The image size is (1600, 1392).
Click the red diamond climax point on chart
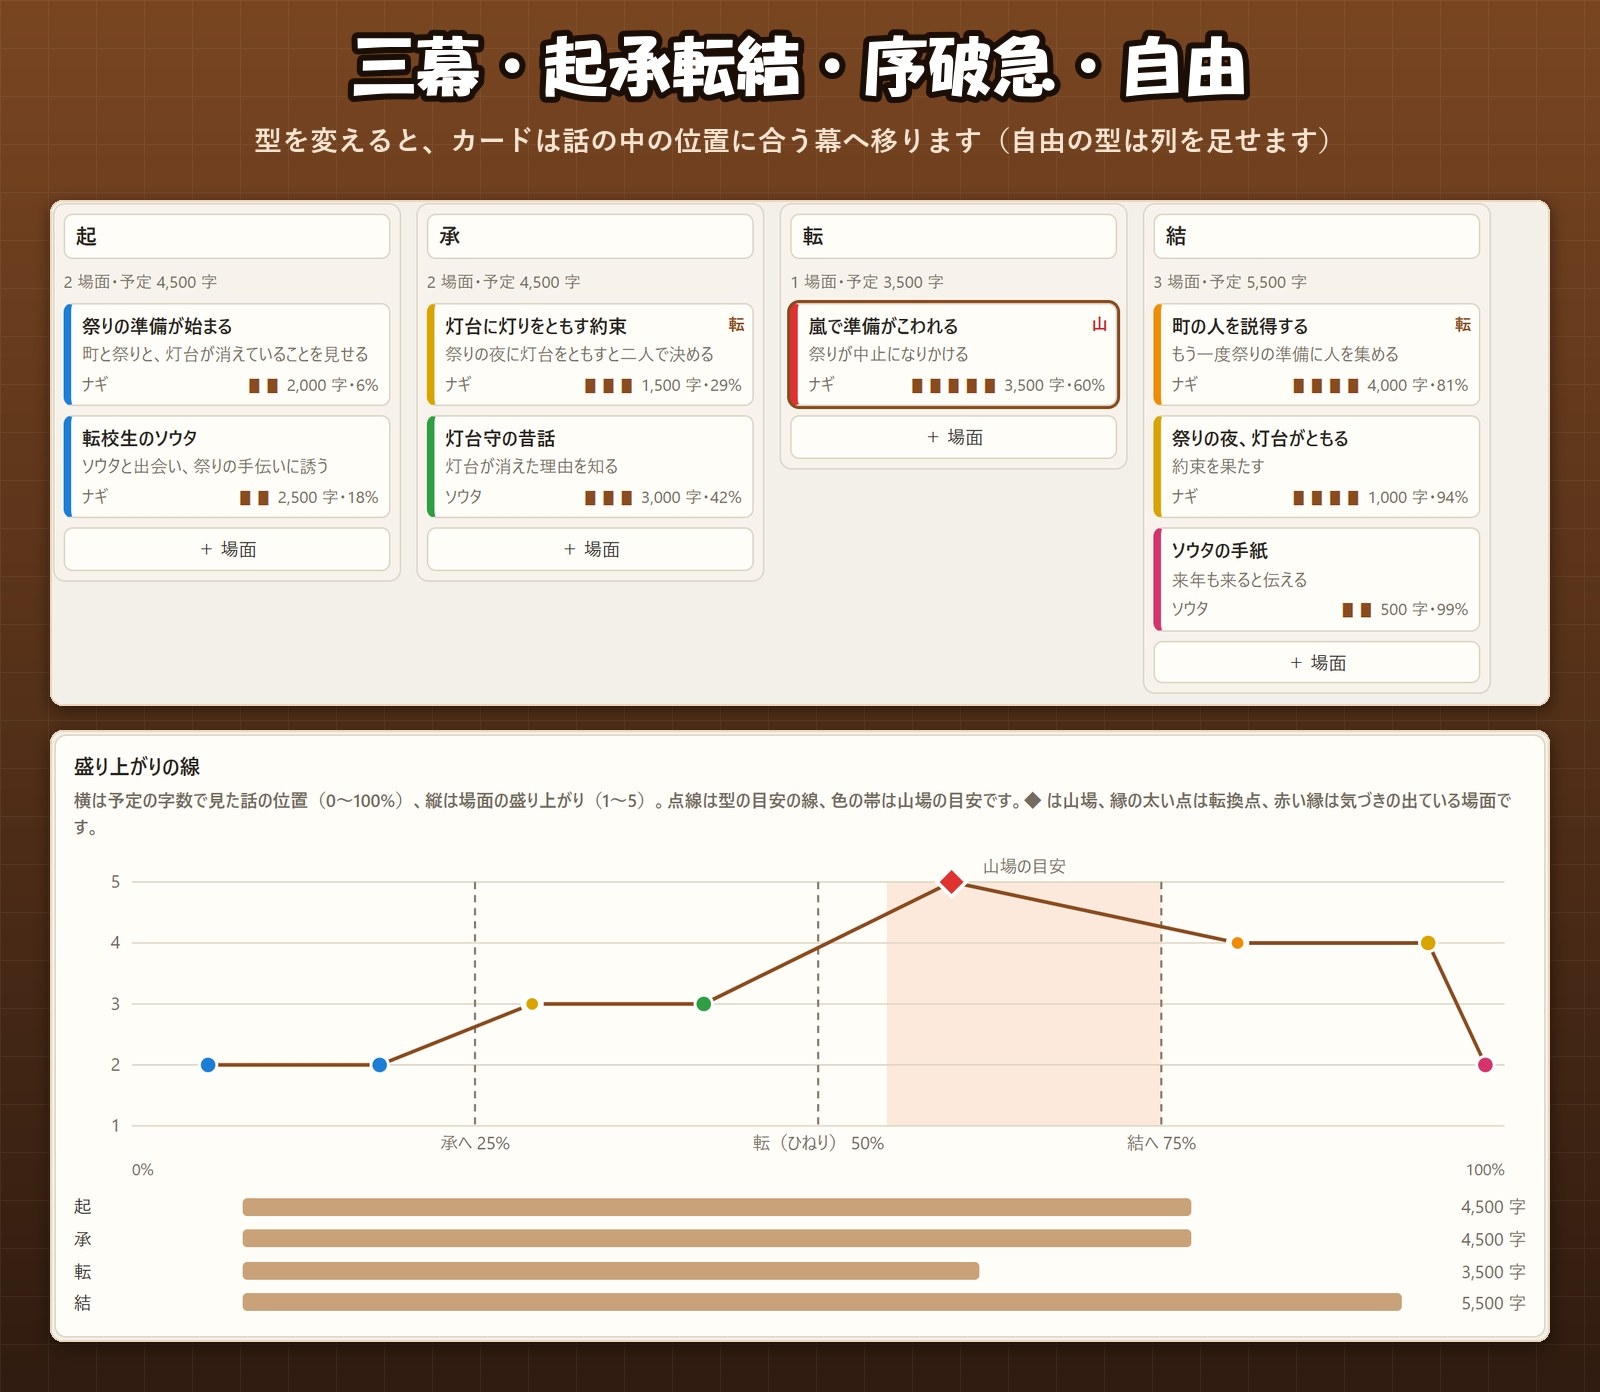(951, 882)
